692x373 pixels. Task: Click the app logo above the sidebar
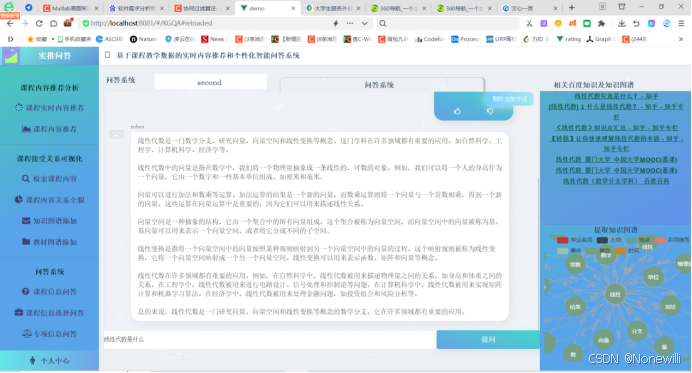click(10, 56)
